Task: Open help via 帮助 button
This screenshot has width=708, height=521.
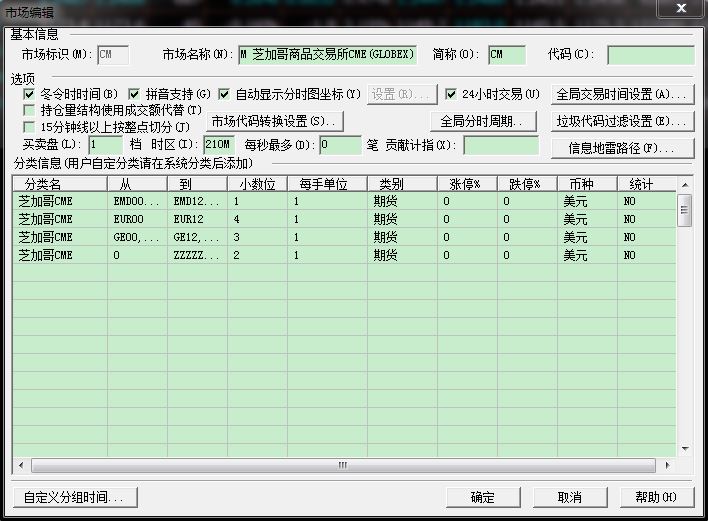Action: click(x=656, y=497)
